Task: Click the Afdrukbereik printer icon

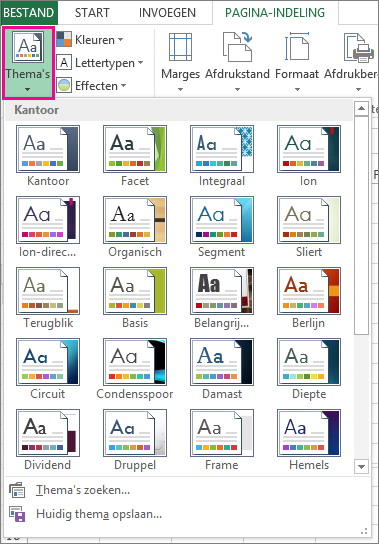Action: click(360, 48)
